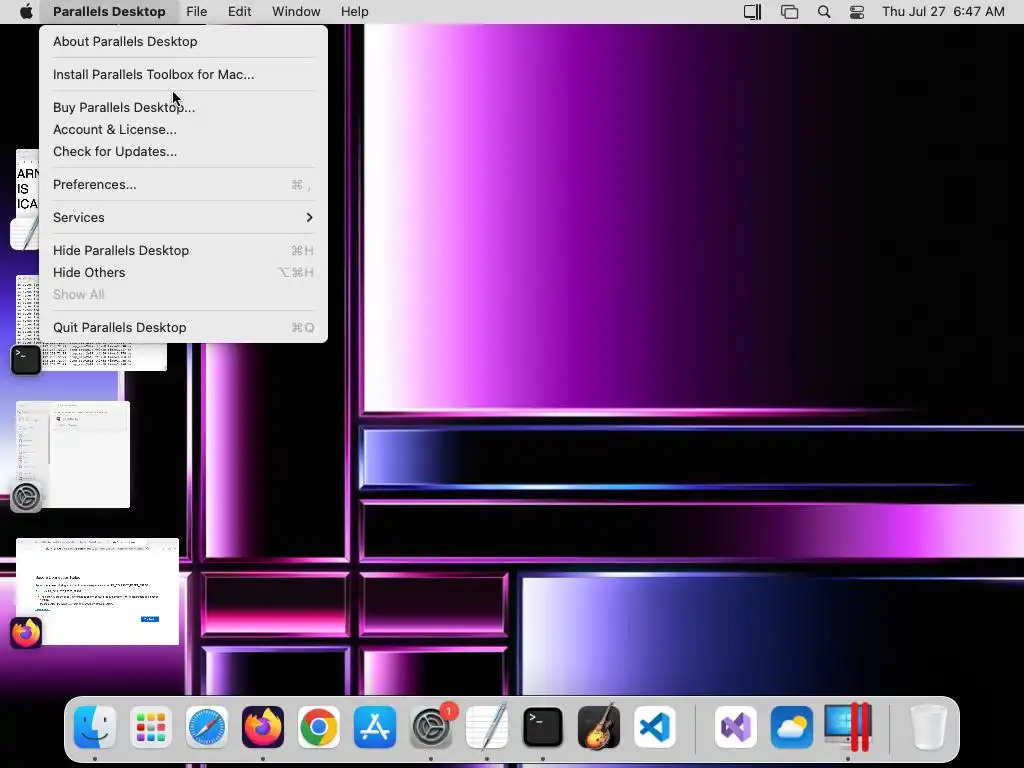Open Finder from the Dock
Screen dimensions: 1024x768
click(x=95, y=727)
